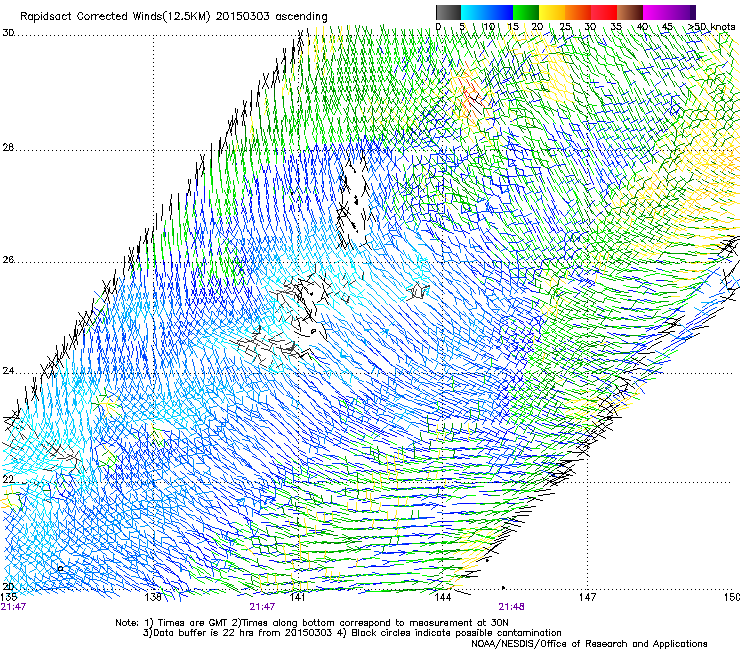Click the gray 0-5 knots legend swatch

448,12
